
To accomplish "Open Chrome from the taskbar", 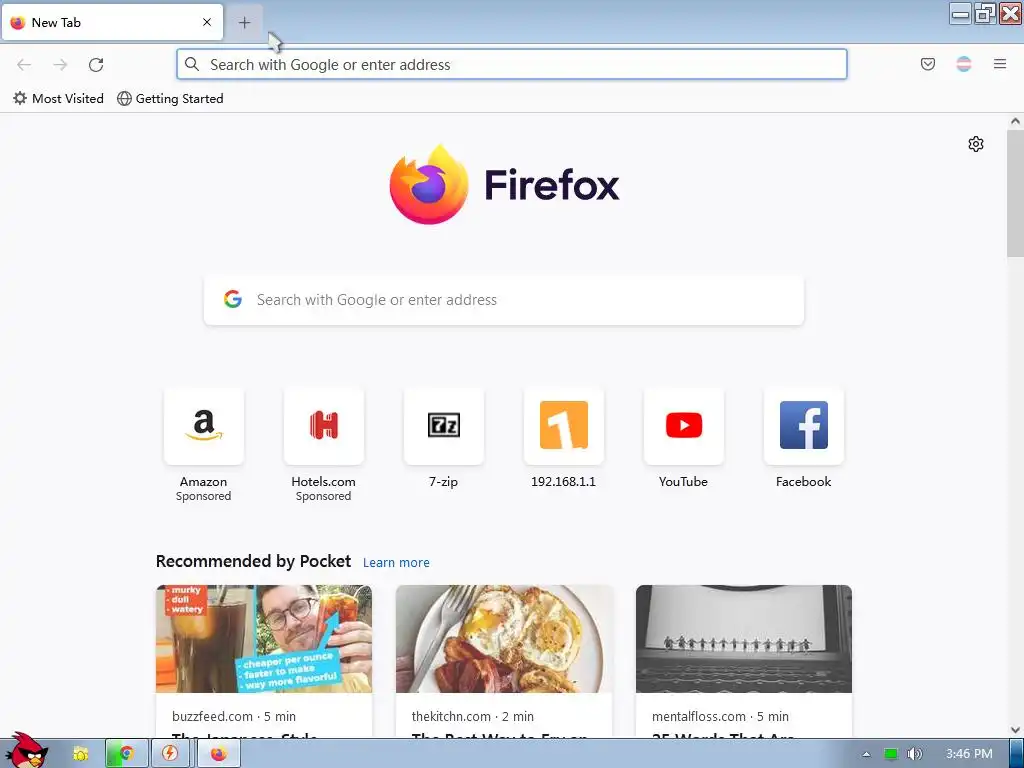I will tap(127, 754).
